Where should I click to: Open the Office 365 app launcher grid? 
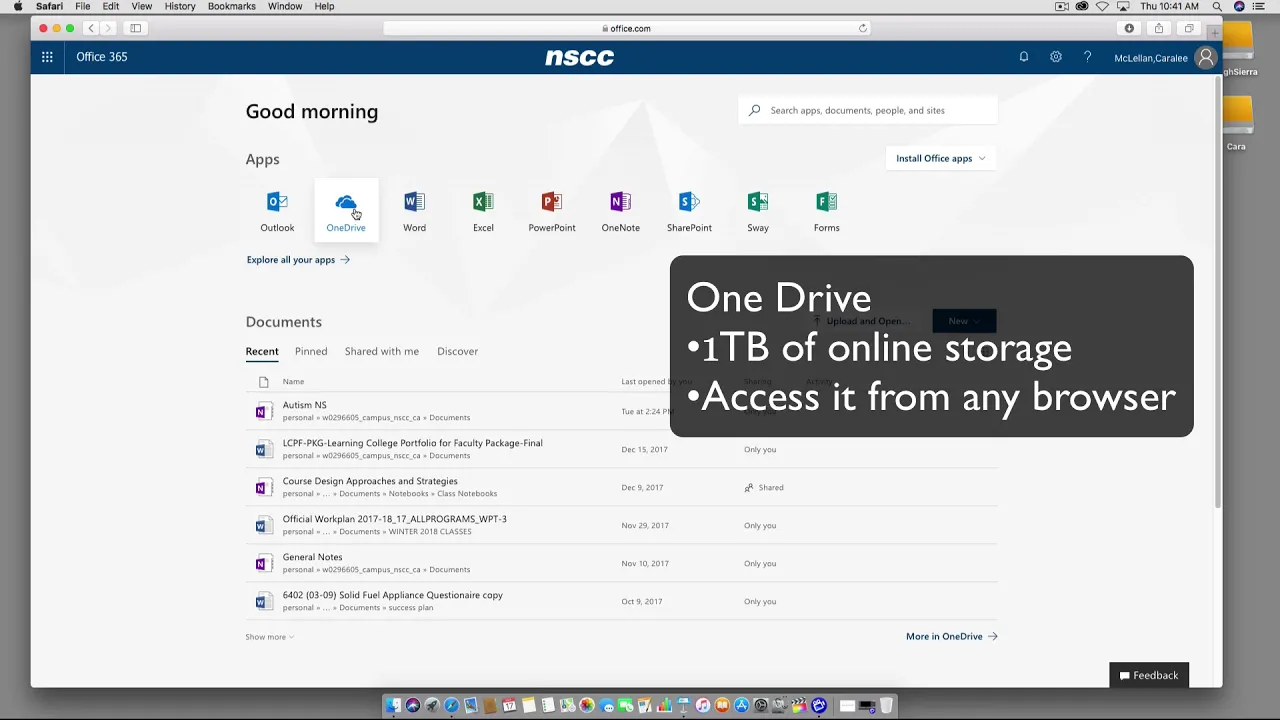[x=47, y=57]
